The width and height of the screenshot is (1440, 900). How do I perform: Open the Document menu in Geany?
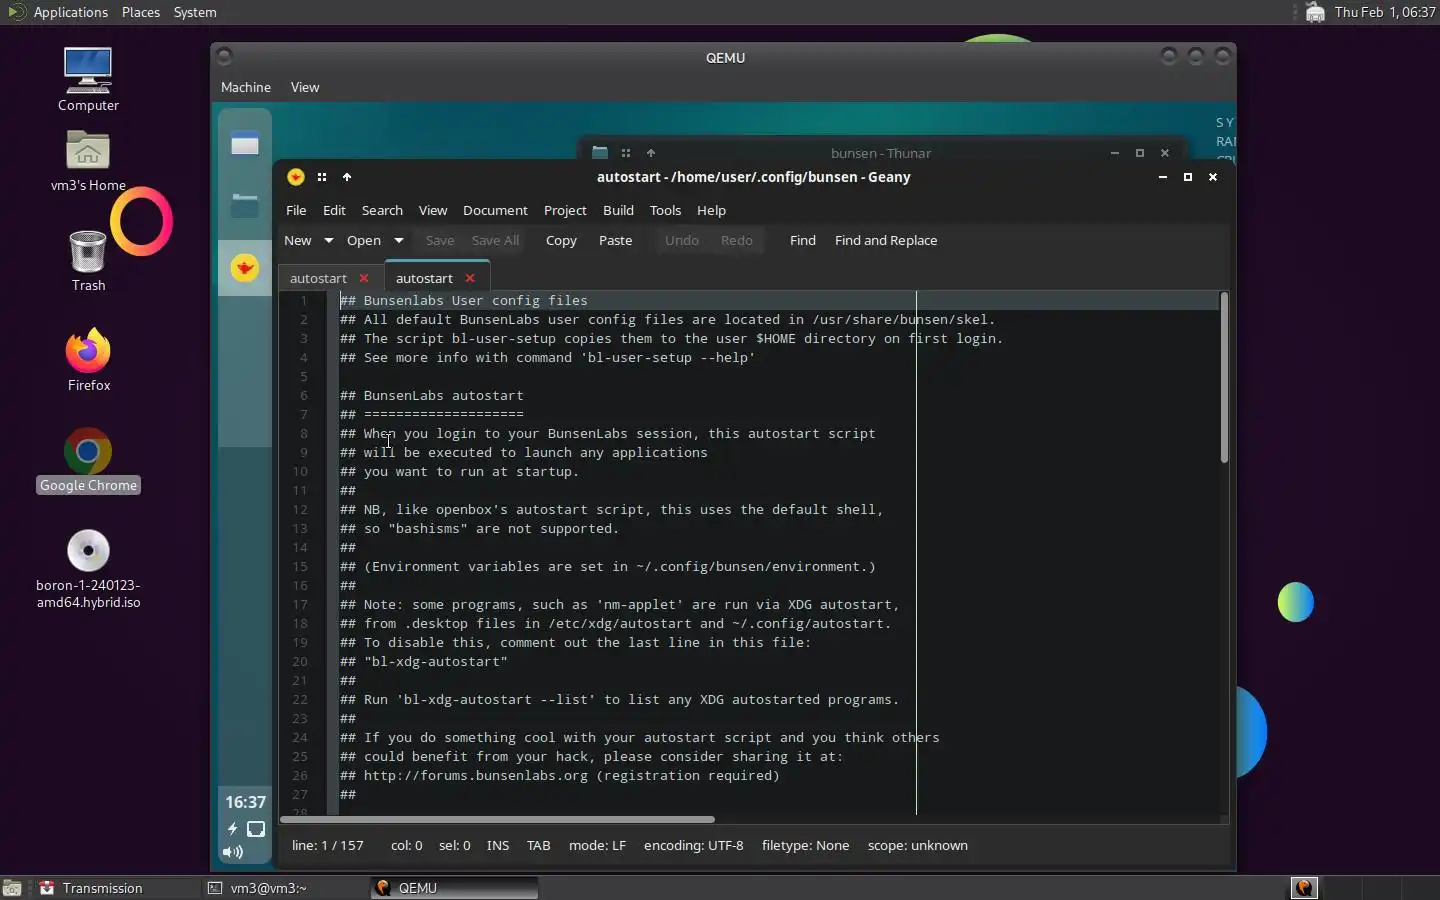click(495, 210)
